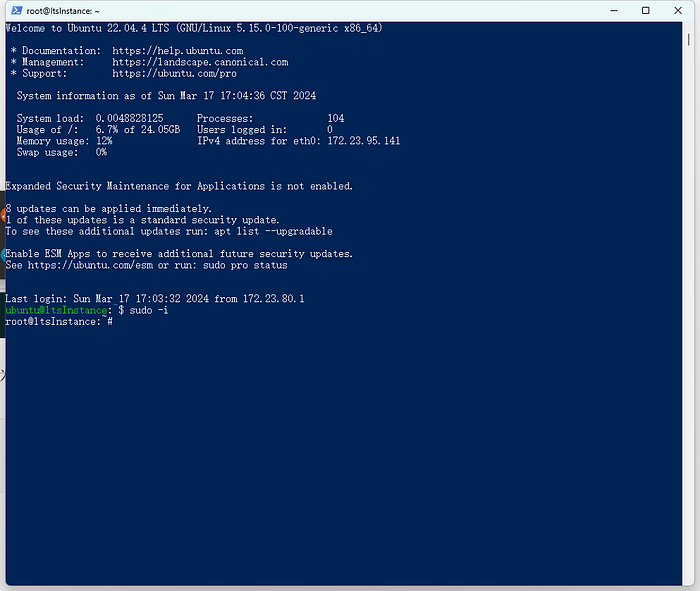Click the memory usage value 12%

pyautogui.click(x=104, y=141)
